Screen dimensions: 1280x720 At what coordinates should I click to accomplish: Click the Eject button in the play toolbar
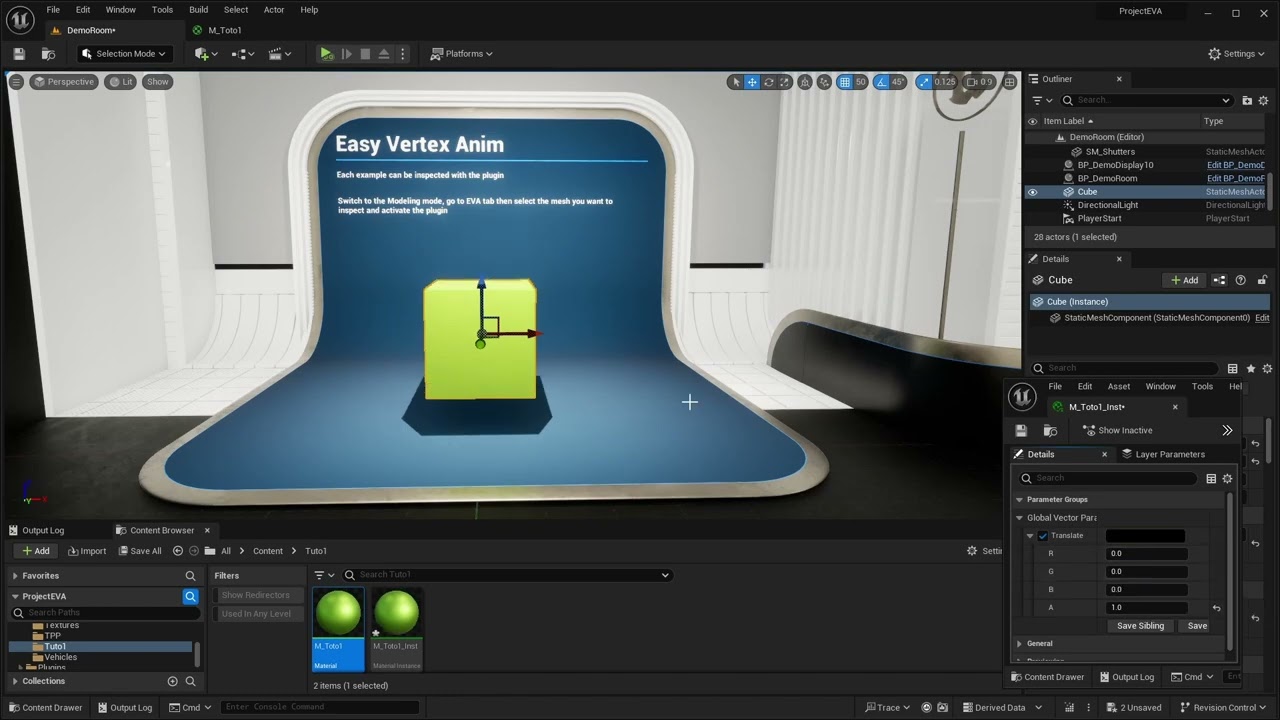(384, 54)
